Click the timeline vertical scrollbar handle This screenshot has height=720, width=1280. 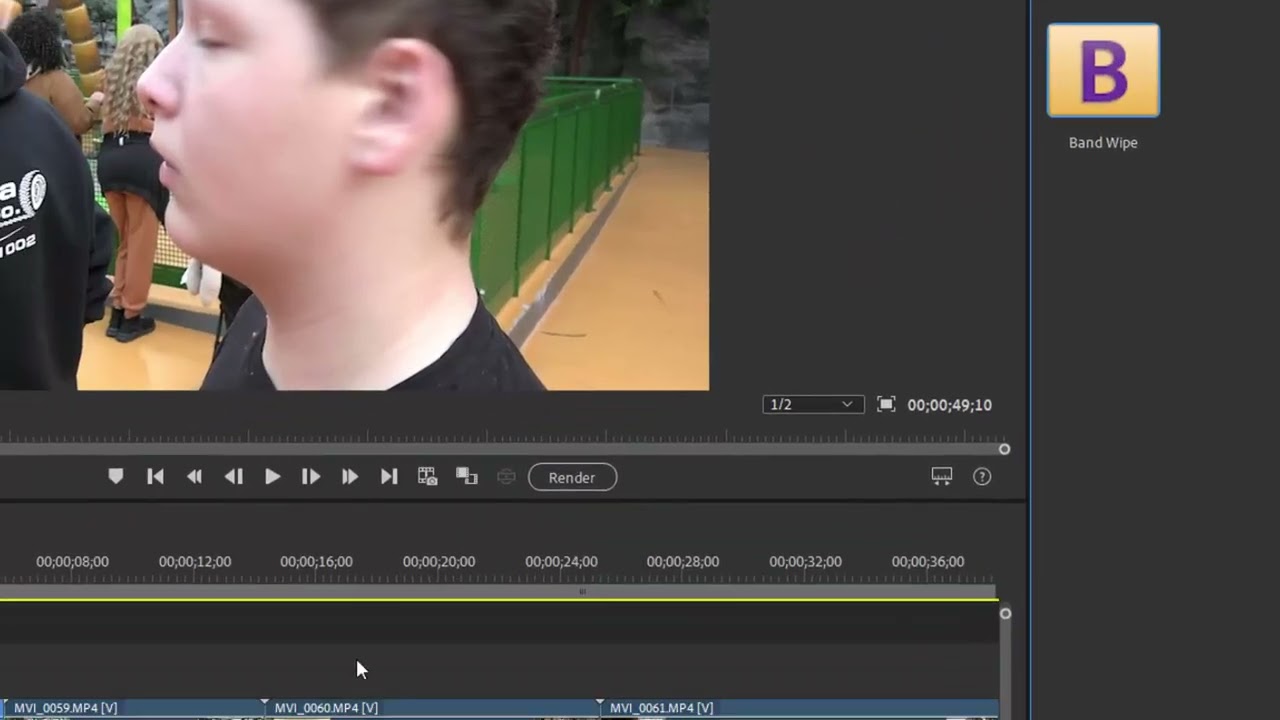coord(1005,613)
